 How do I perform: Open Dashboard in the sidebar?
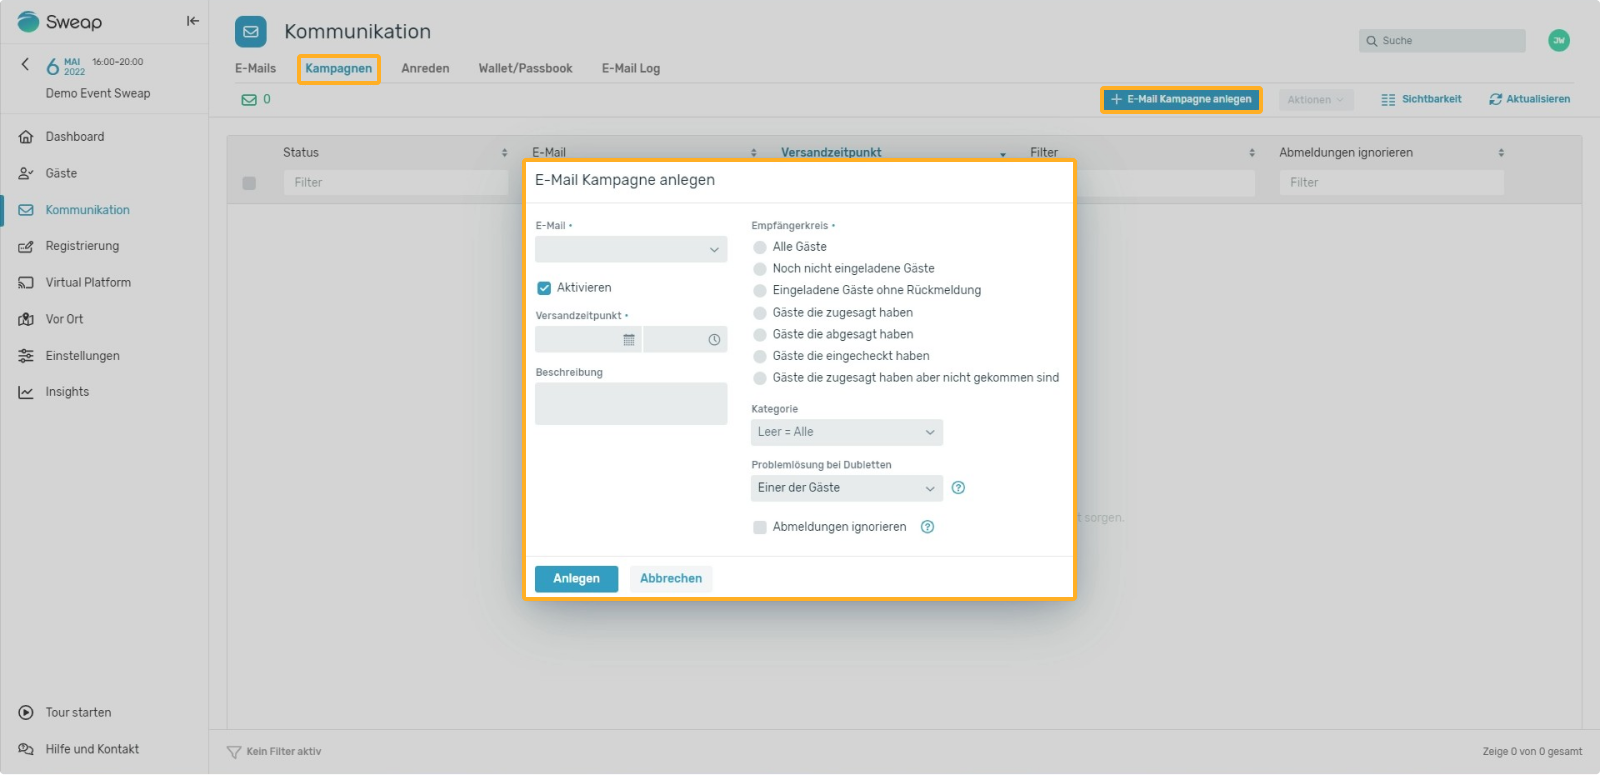tap(75, 137)
